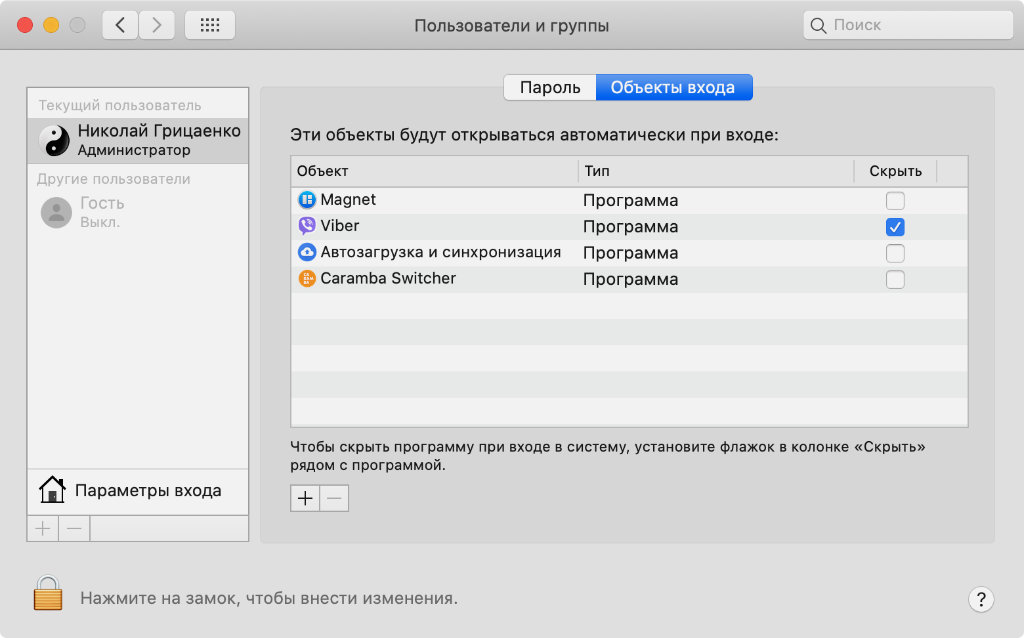This screenshot has height=638, width=1024.
Task: Select the Гость user in sidebar
Action: pos(102,212)
